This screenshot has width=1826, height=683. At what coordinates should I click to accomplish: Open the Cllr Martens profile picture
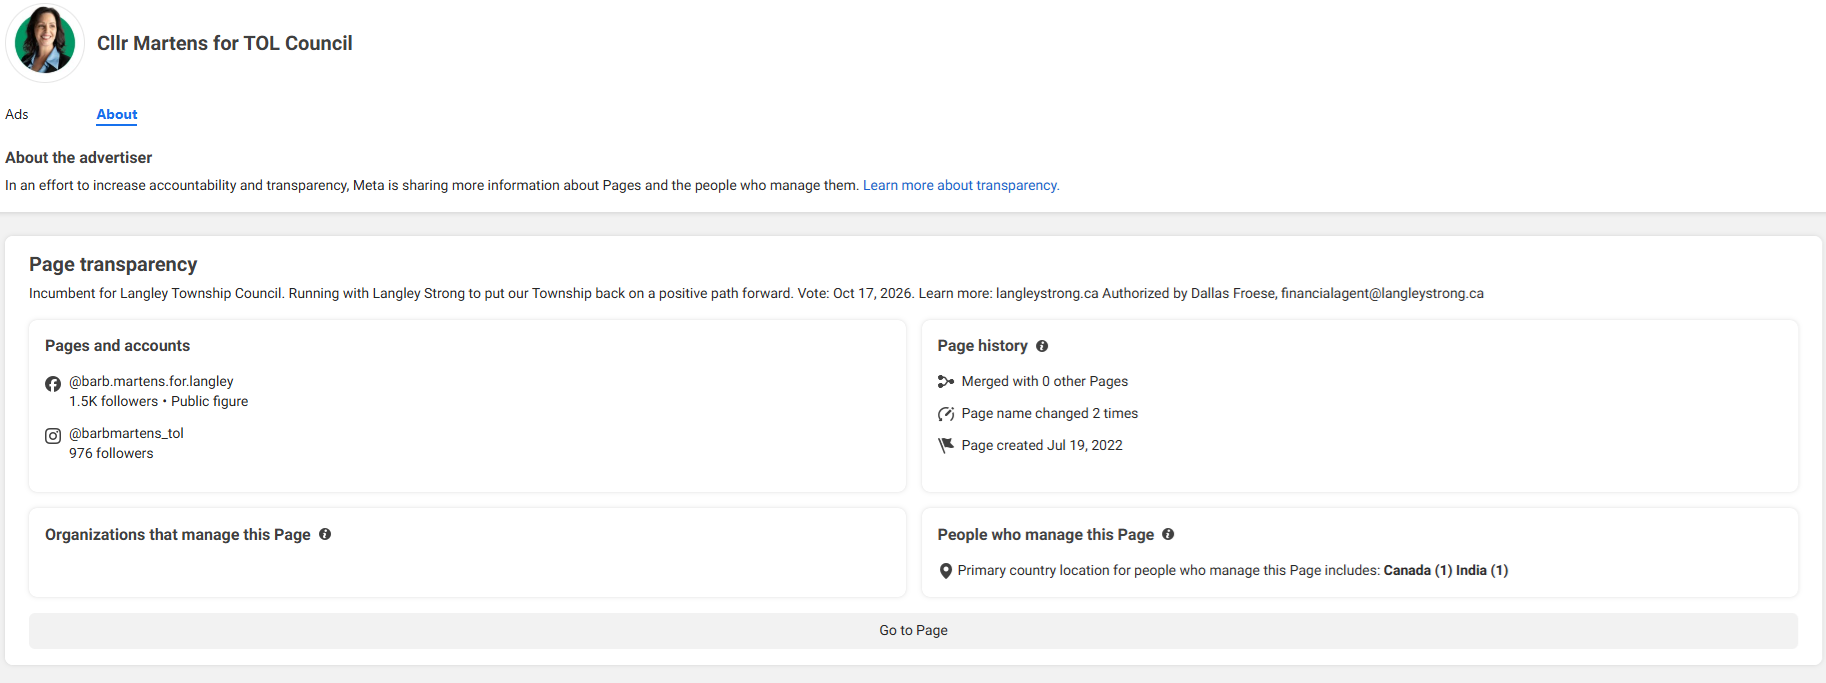point(45,42)
